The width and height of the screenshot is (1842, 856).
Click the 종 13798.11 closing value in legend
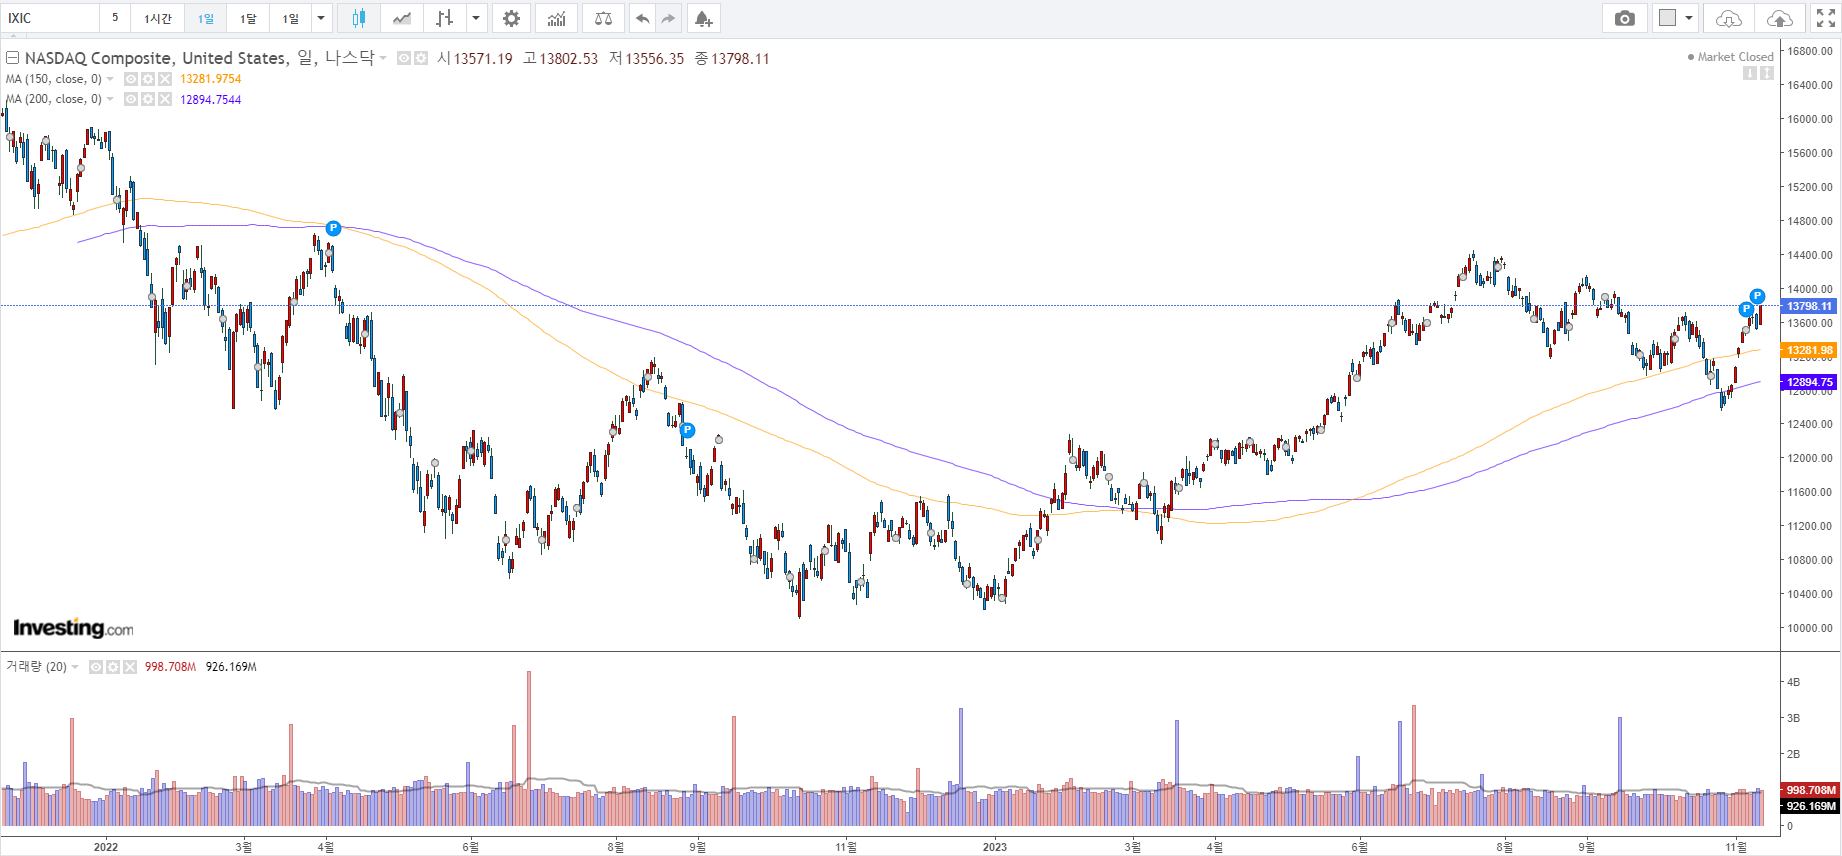click(x=732, y=58)
